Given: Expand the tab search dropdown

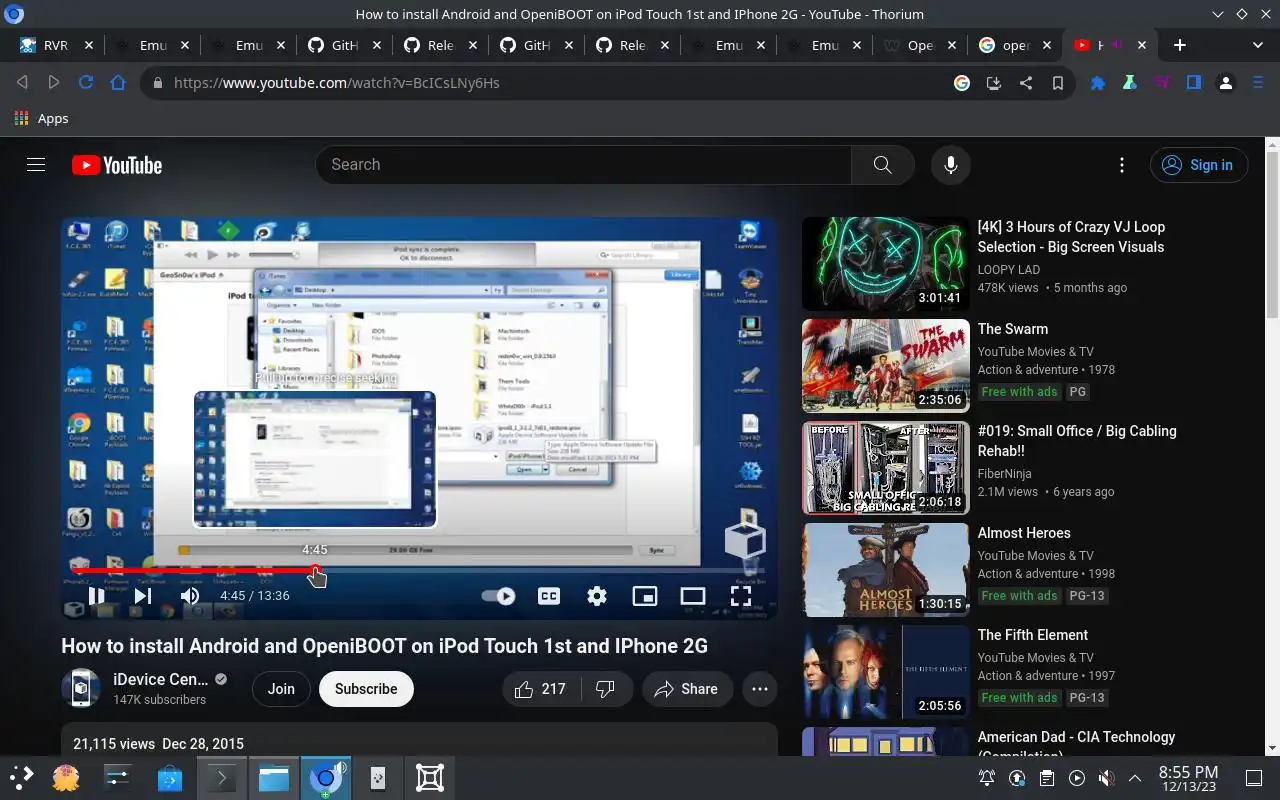Looking at the screenshot, I should click(1258, 45).
